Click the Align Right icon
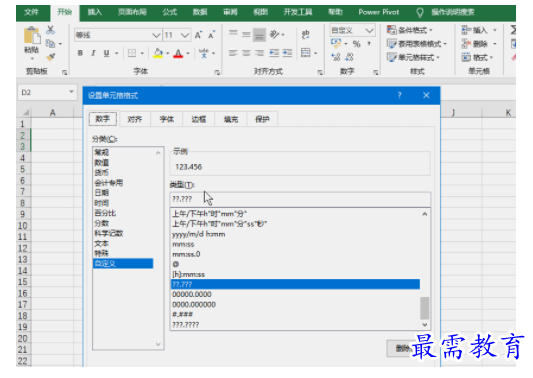533x378 pixels. tap(259, 53)
